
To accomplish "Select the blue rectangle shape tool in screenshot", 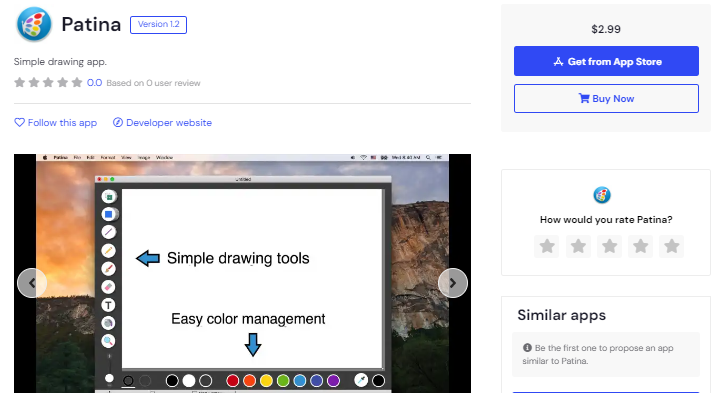I will [x=109, y=214].
